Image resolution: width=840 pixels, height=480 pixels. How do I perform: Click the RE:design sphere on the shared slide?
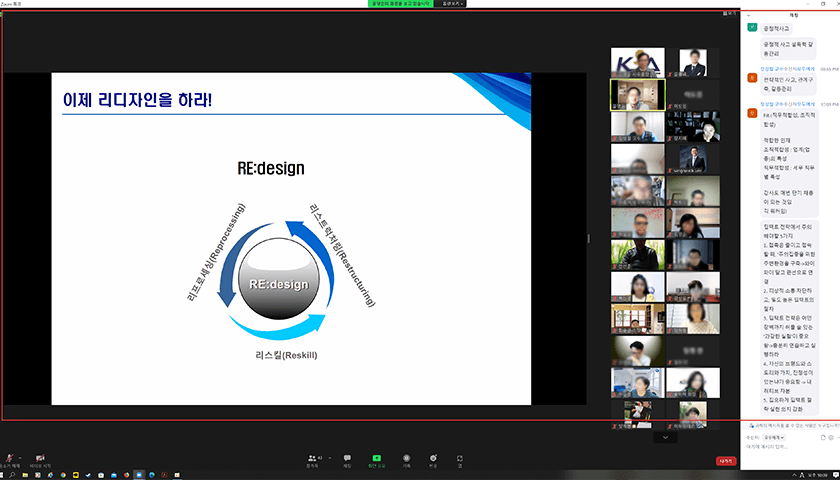(x=278, y=285)
